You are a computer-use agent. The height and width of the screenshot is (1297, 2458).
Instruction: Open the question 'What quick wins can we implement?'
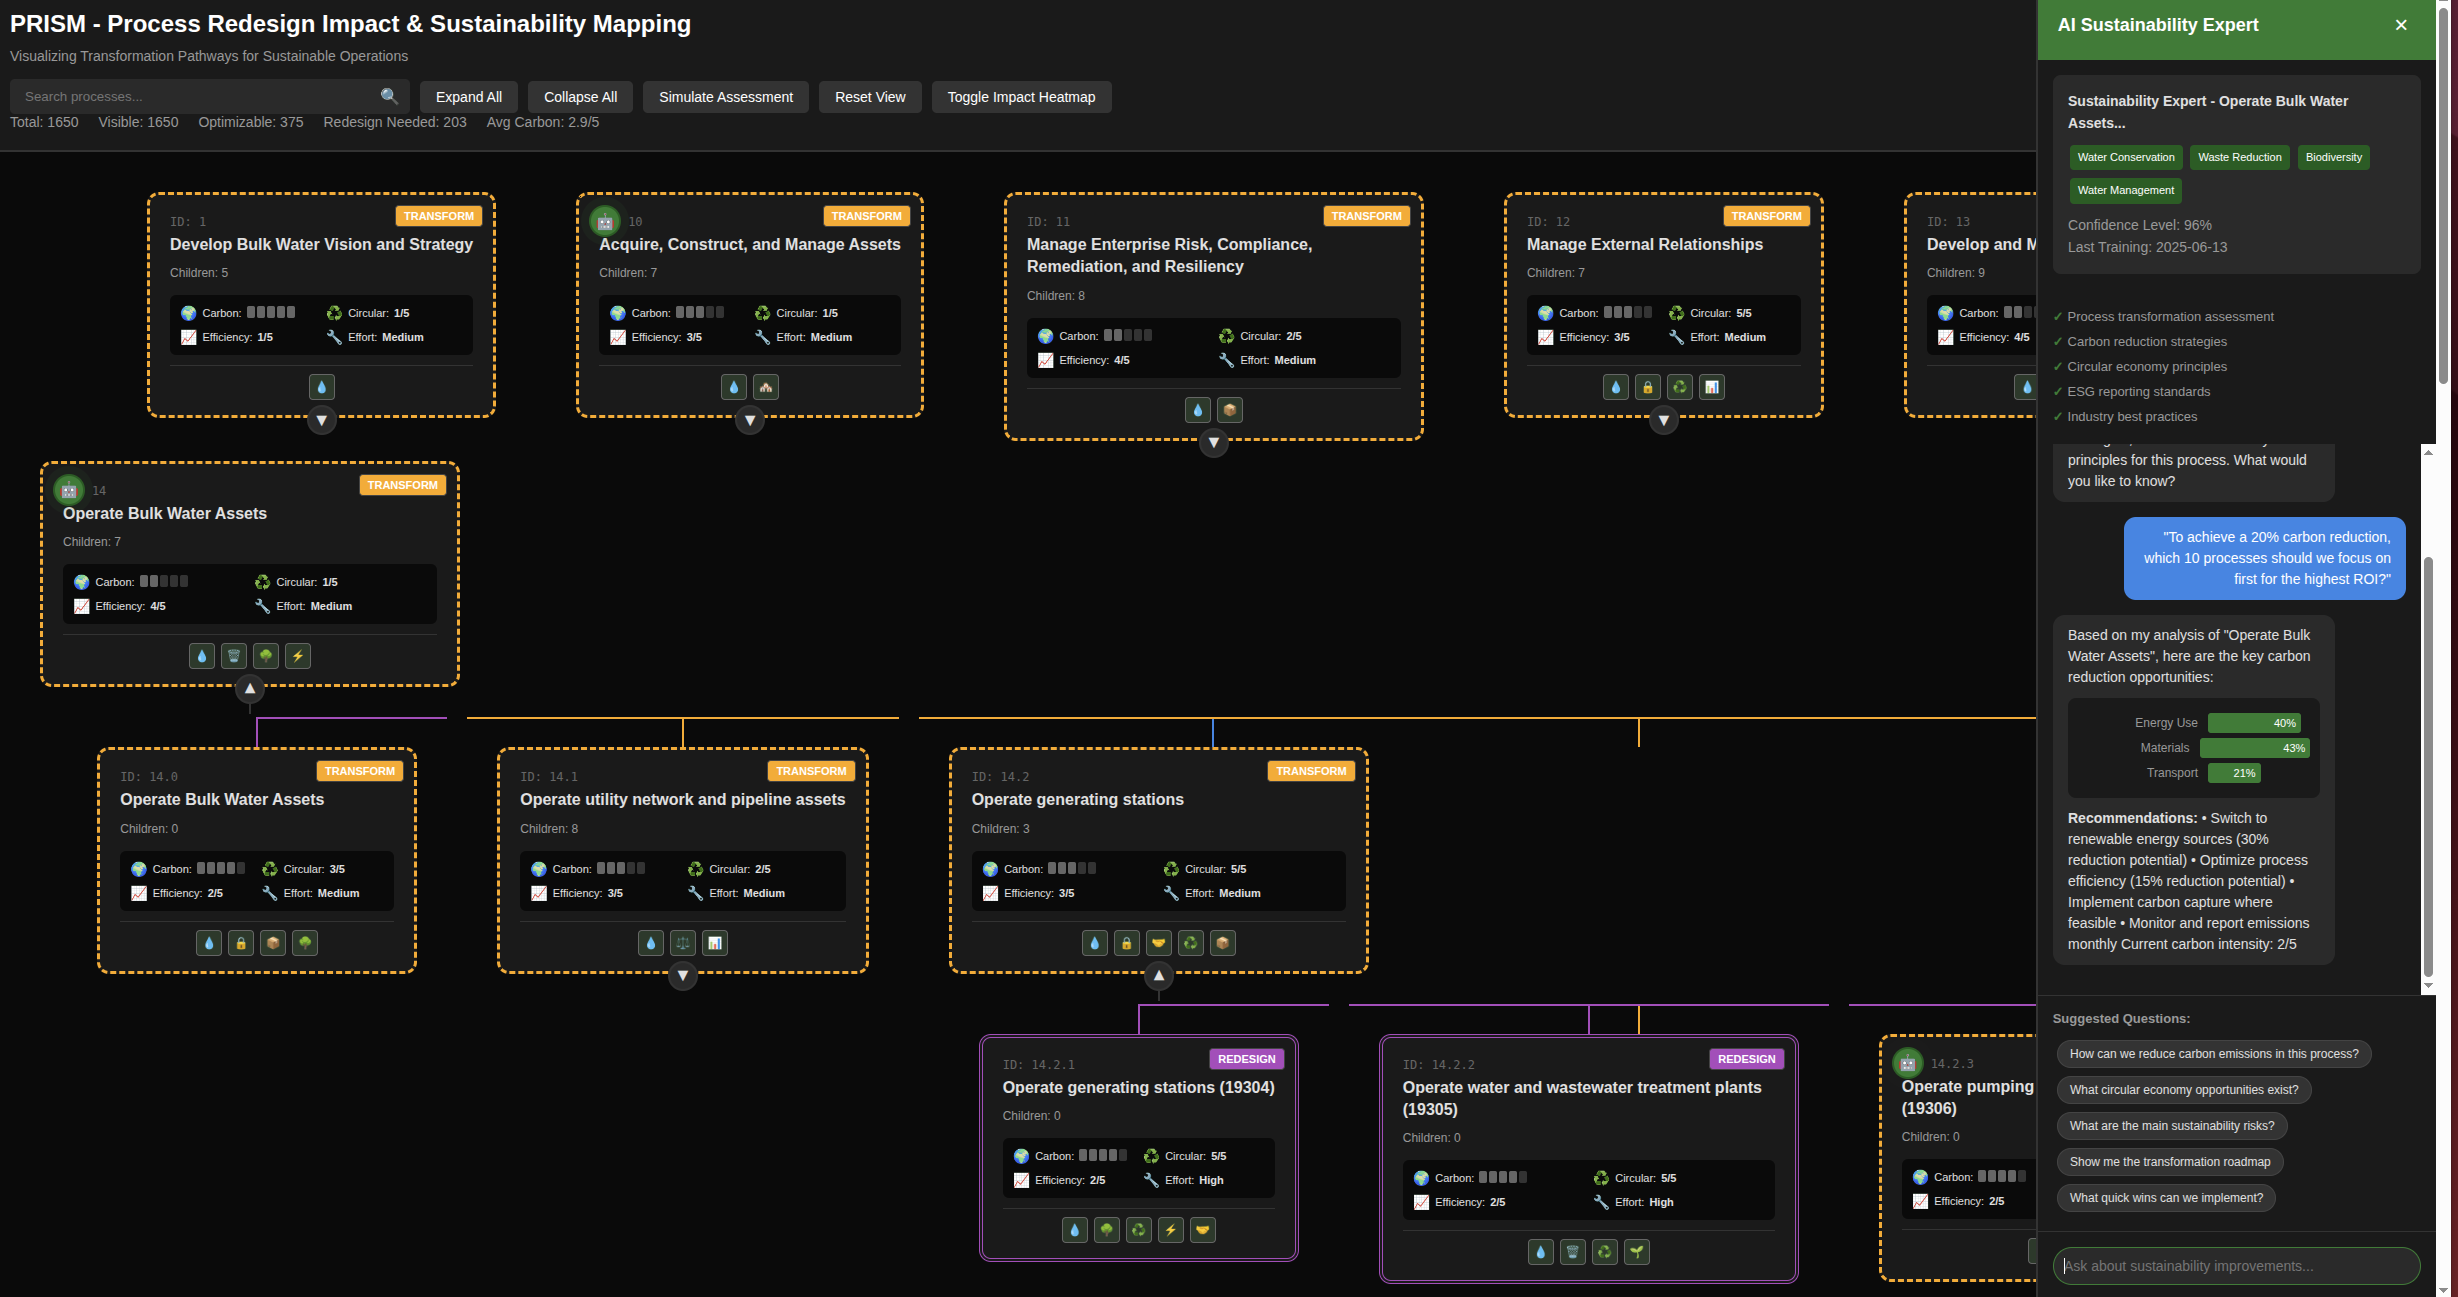coord(2166,1197)
